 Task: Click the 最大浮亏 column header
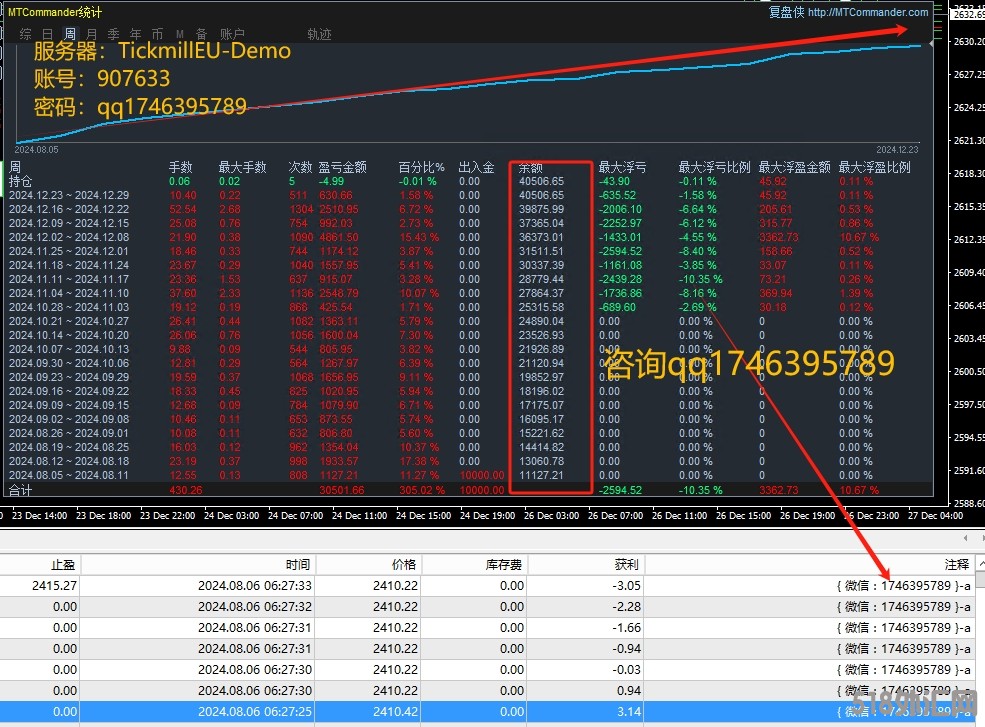(x=622, y=167)
